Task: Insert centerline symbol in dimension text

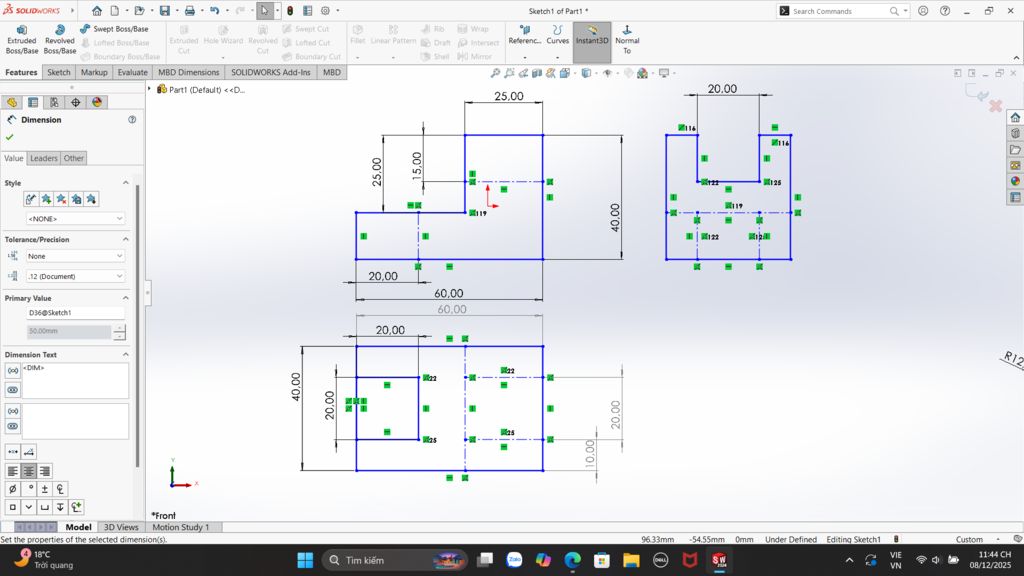Action: click(x=60, y=488)
